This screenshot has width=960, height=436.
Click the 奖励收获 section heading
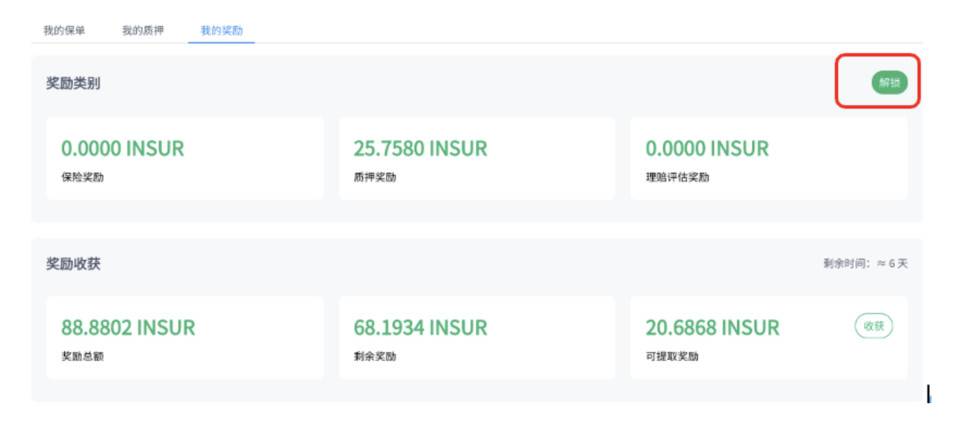click(x=73, y=264)
